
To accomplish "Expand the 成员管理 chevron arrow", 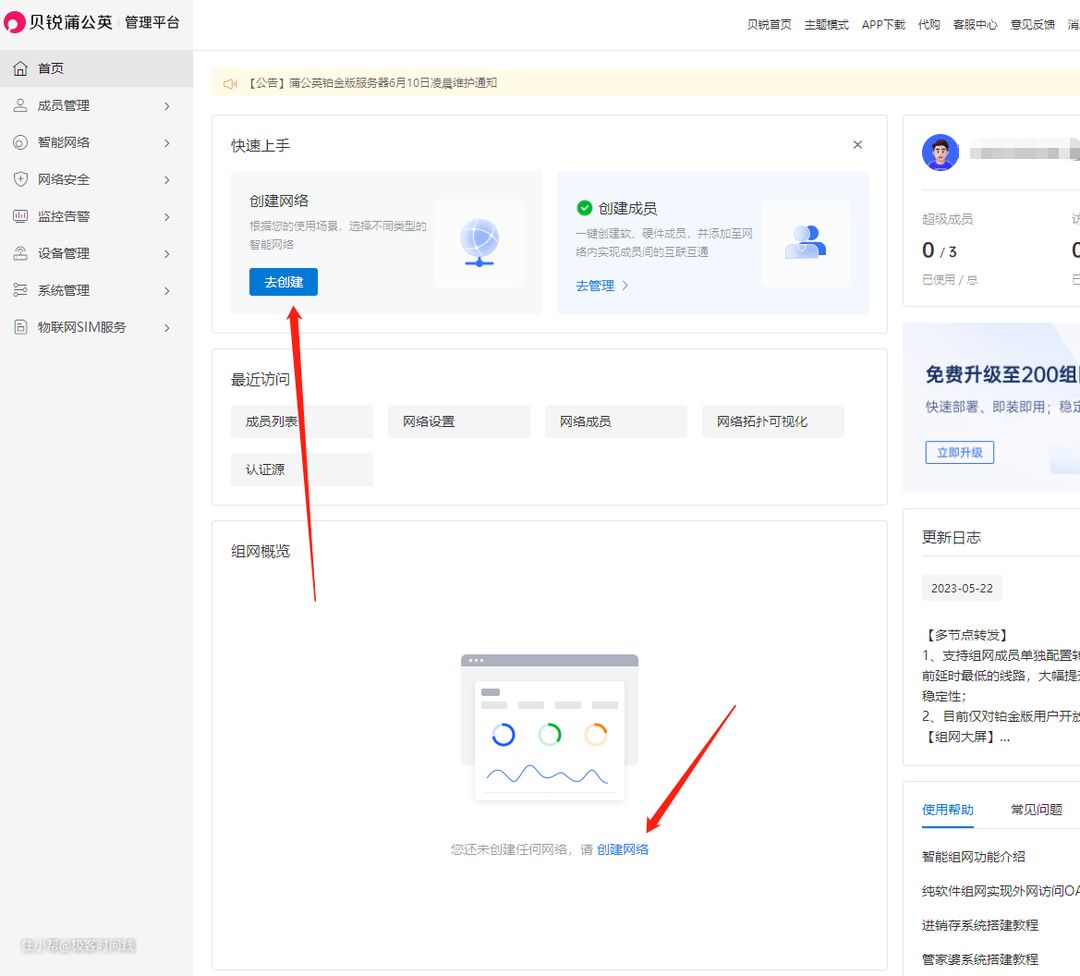I will coord(167,106).
